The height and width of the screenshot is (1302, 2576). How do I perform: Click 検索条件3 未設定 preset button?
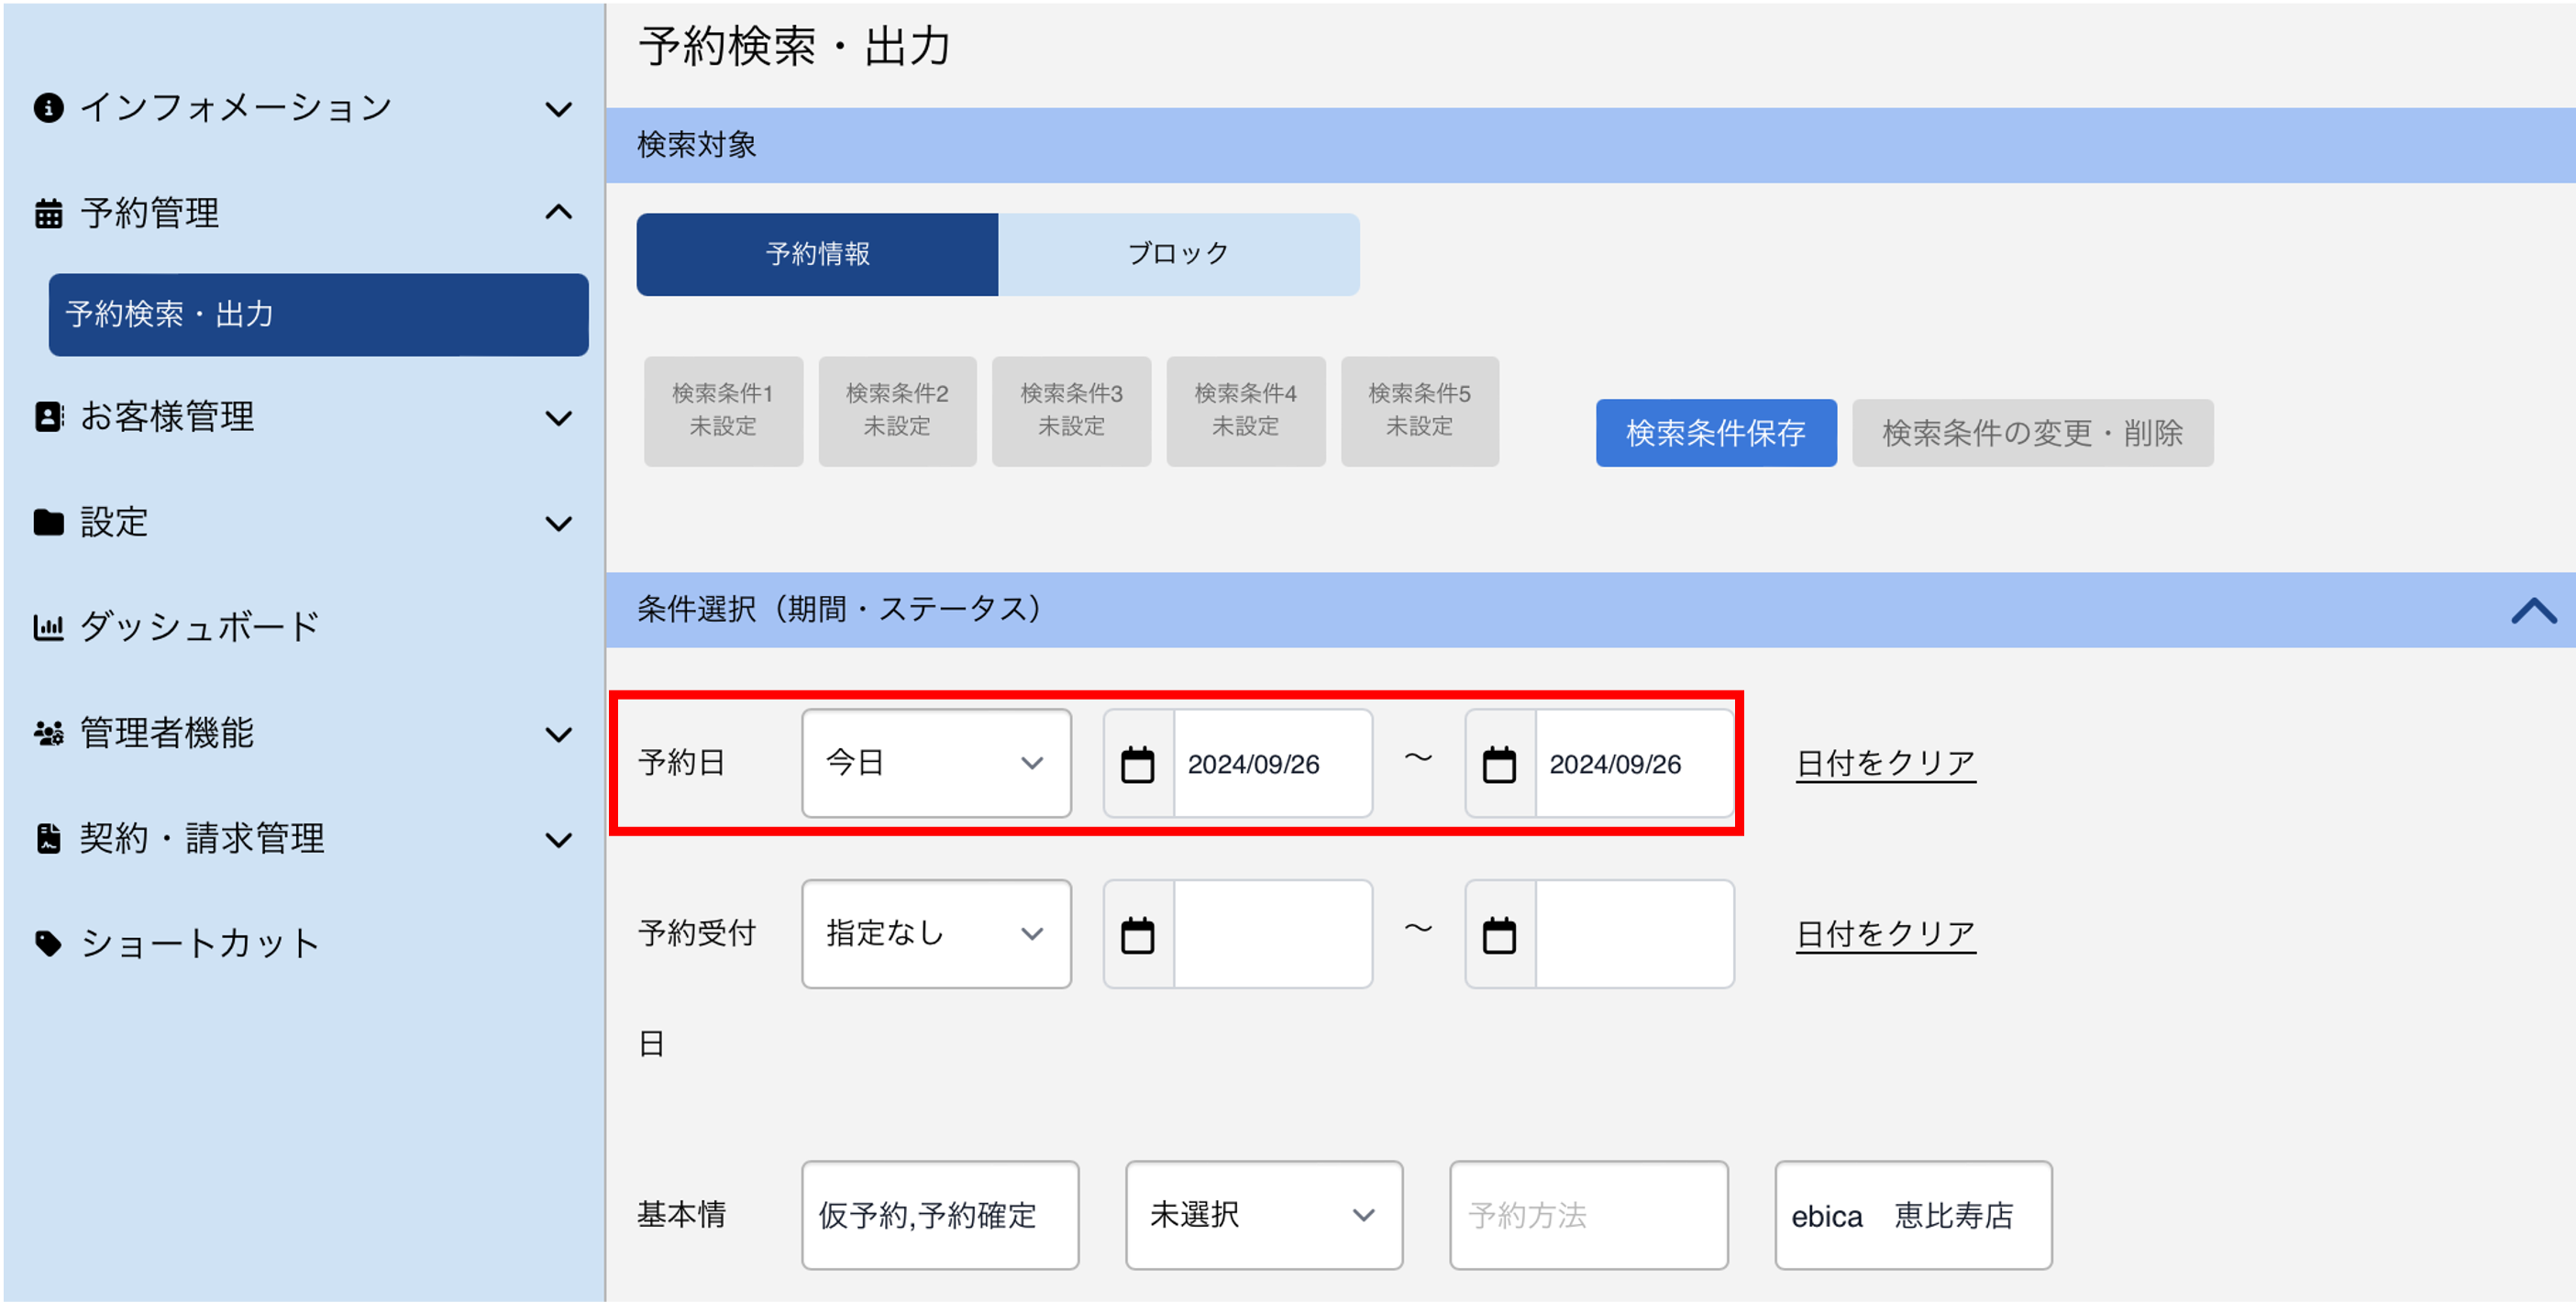click(1071, 411)
